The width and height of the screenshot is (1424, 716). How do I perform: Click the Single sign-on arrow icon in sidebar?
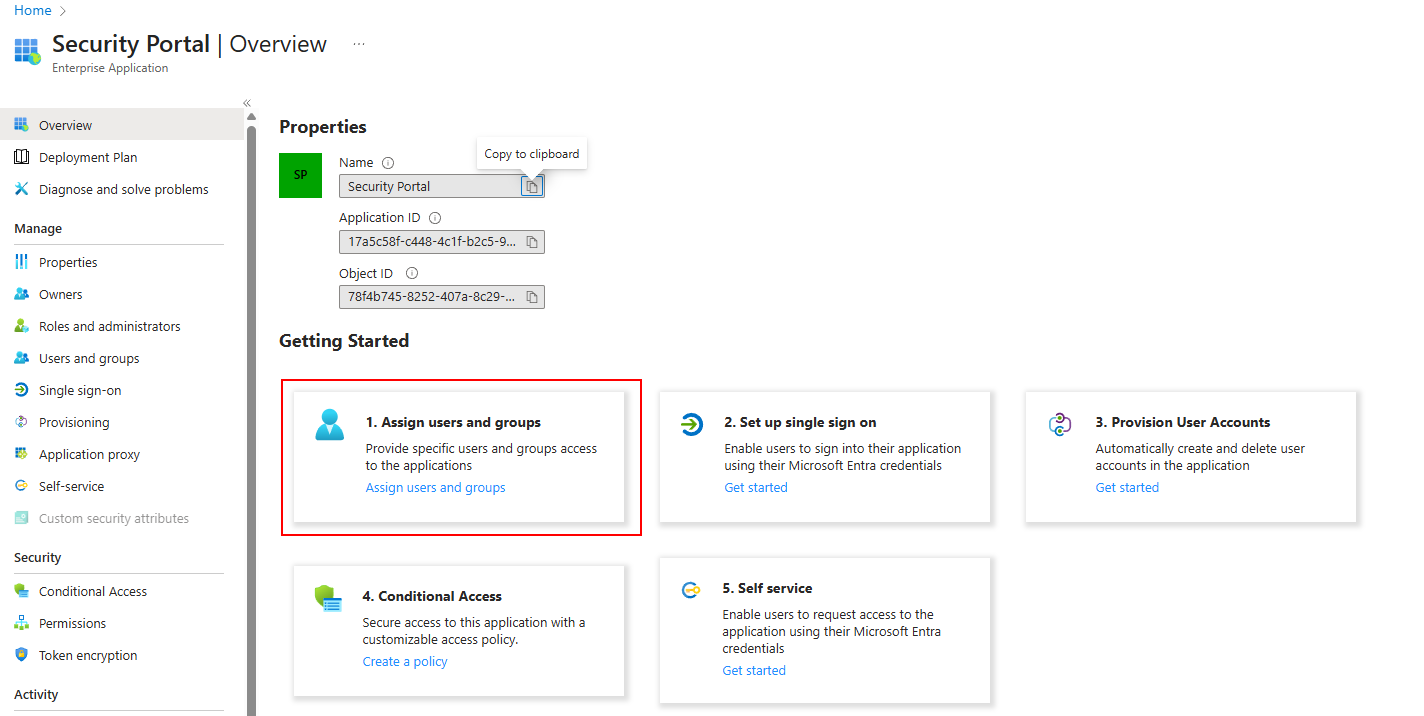pos(21,390)
